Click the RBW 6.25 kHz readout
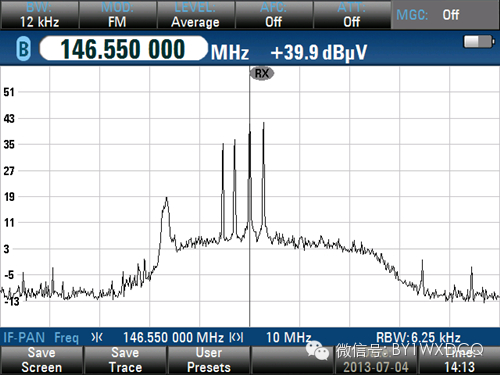Viewport: 500px width, 375px height. 418,337
